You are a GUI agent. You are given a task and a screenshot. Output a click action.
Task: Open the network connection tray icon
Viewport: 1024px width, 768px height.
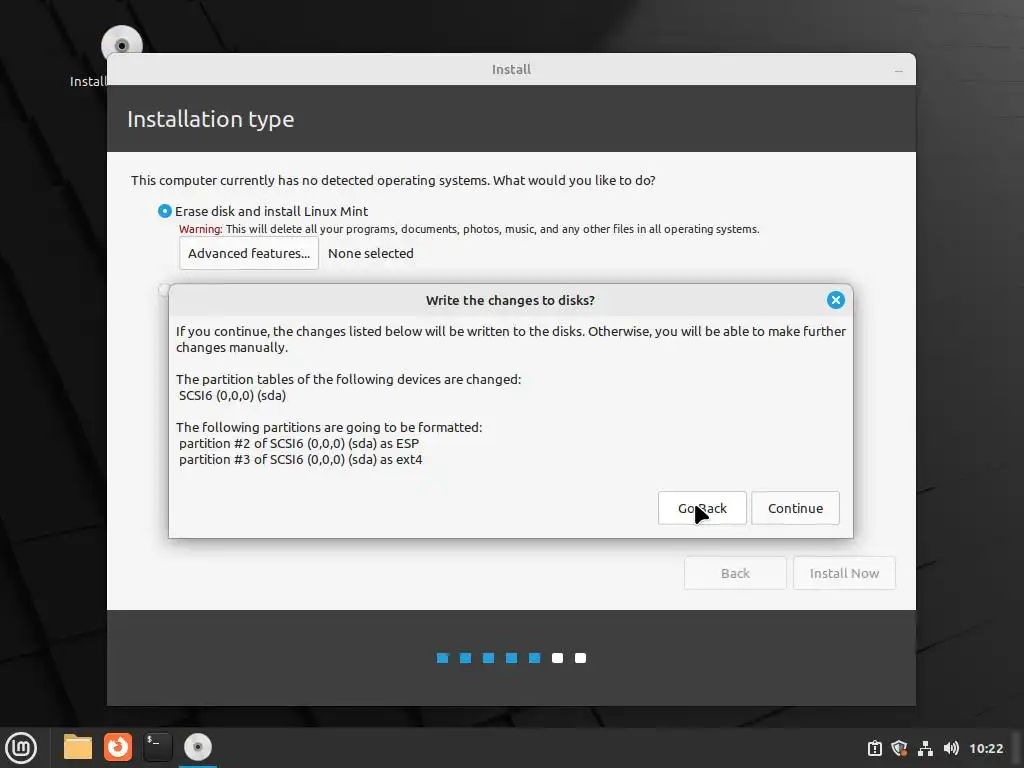tap(925, 748)
